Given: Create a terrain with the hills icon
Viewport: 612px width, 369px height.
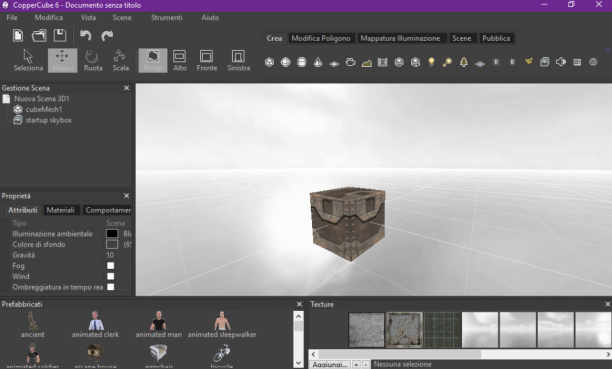Looking at the screenshot, I should [366, 62].
